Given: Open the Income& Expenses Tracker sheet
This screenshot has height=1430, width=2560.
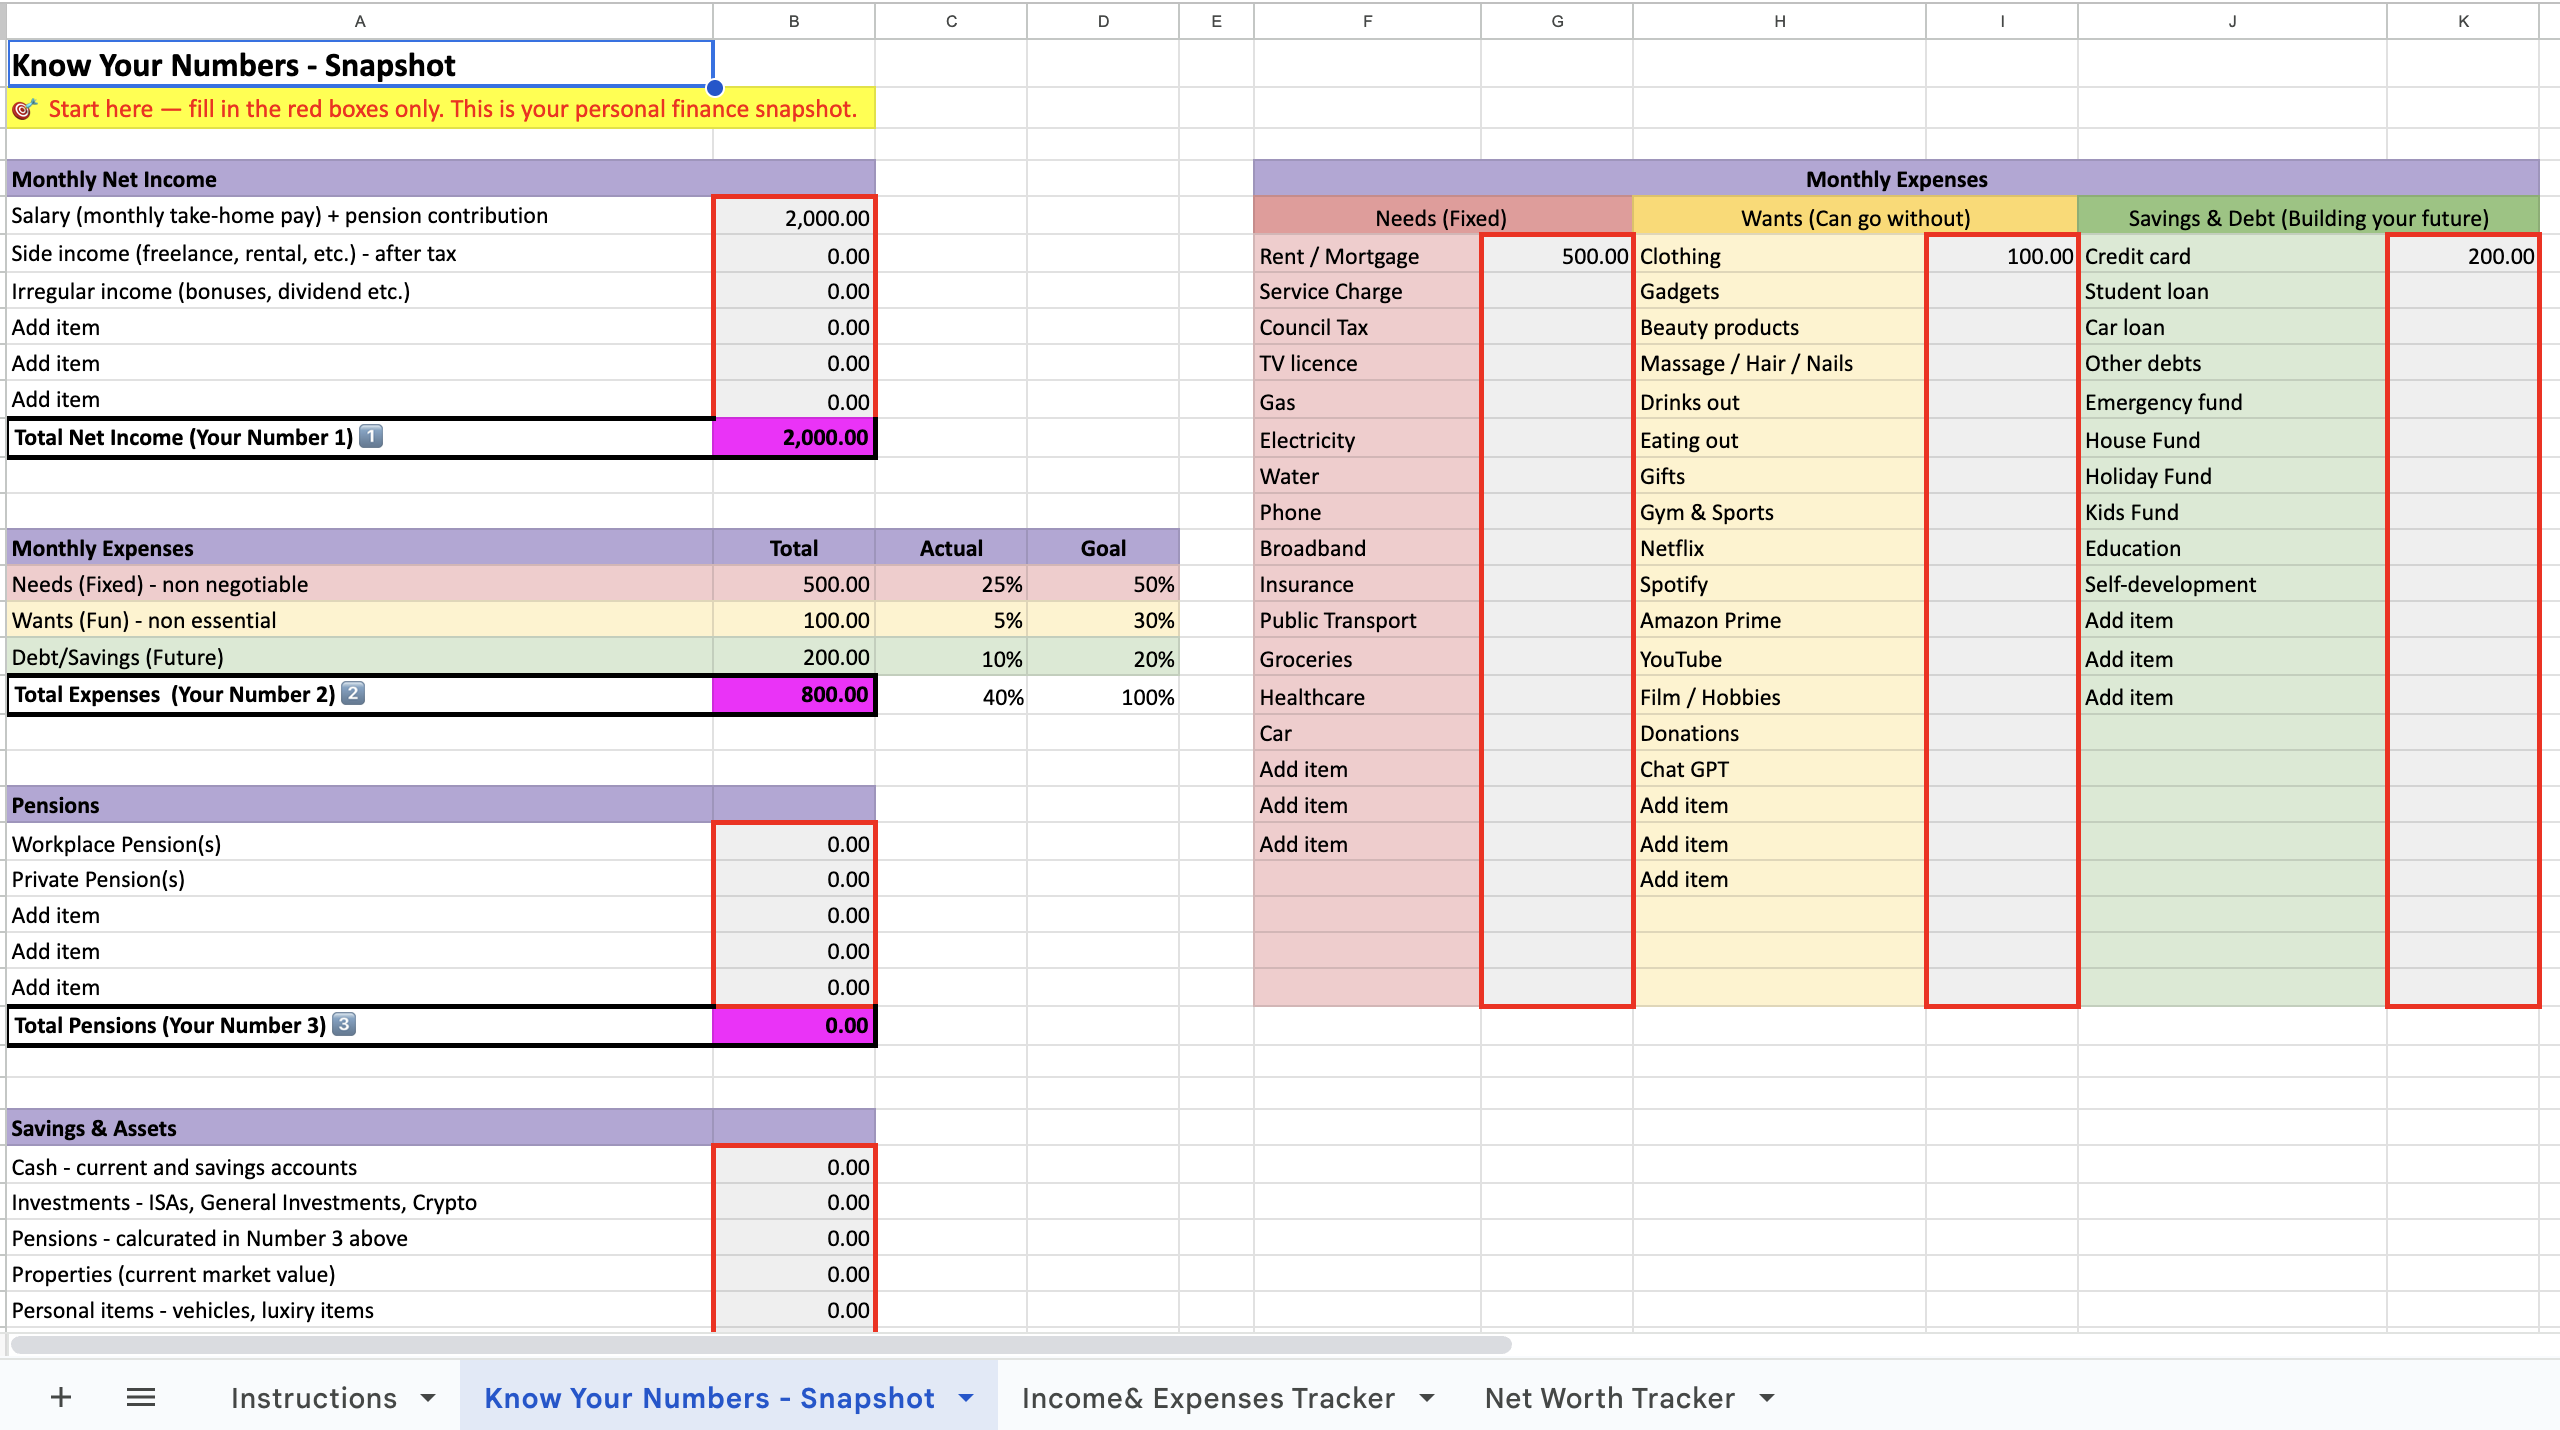Looking at the screenshot, I should tap(1207, 1397).
